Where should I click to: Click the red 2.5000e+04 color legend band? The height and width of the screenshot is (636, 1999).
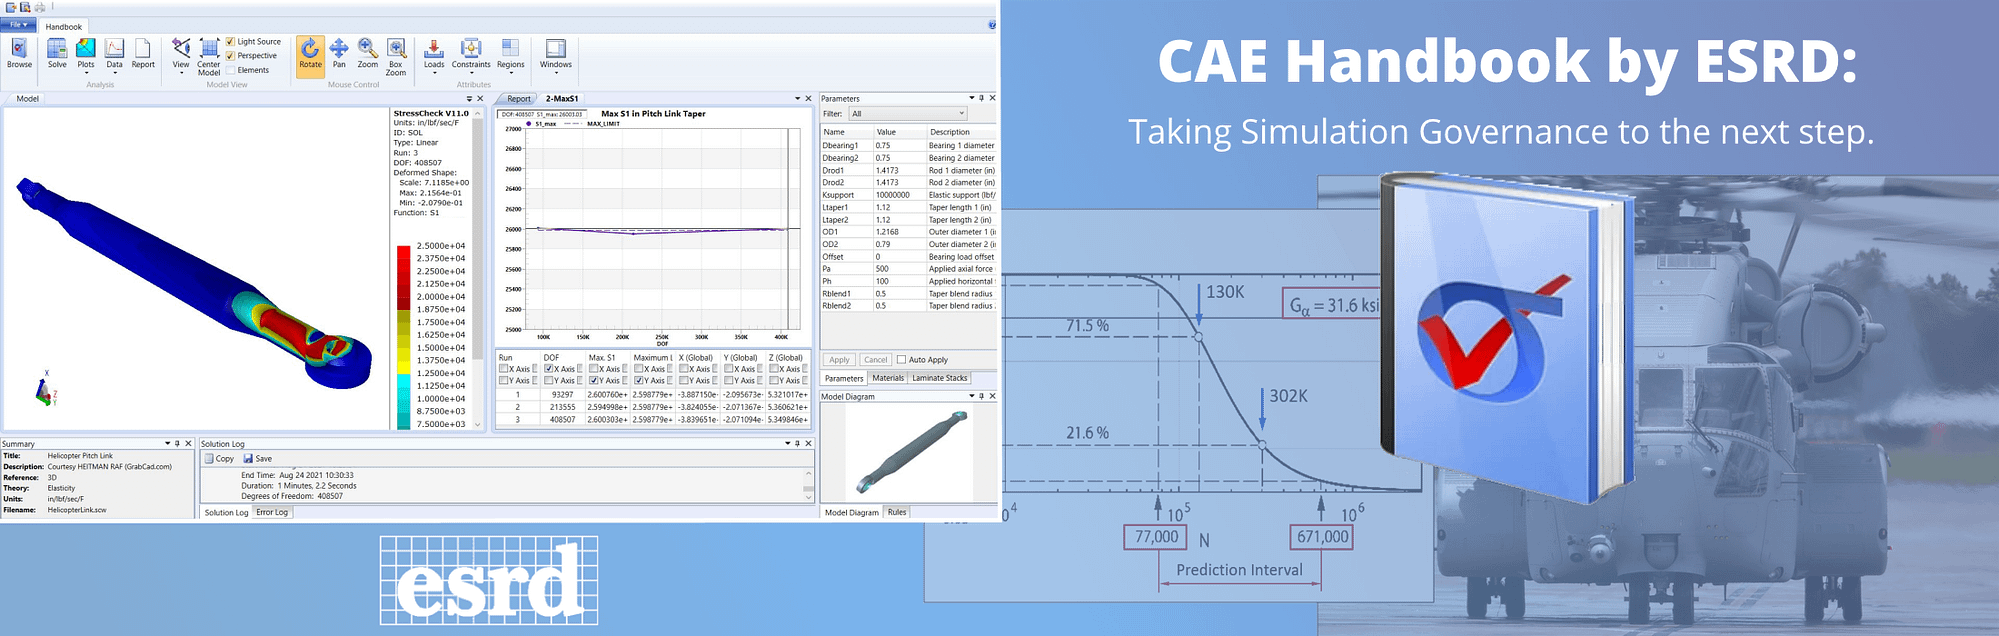pos(404,252)
